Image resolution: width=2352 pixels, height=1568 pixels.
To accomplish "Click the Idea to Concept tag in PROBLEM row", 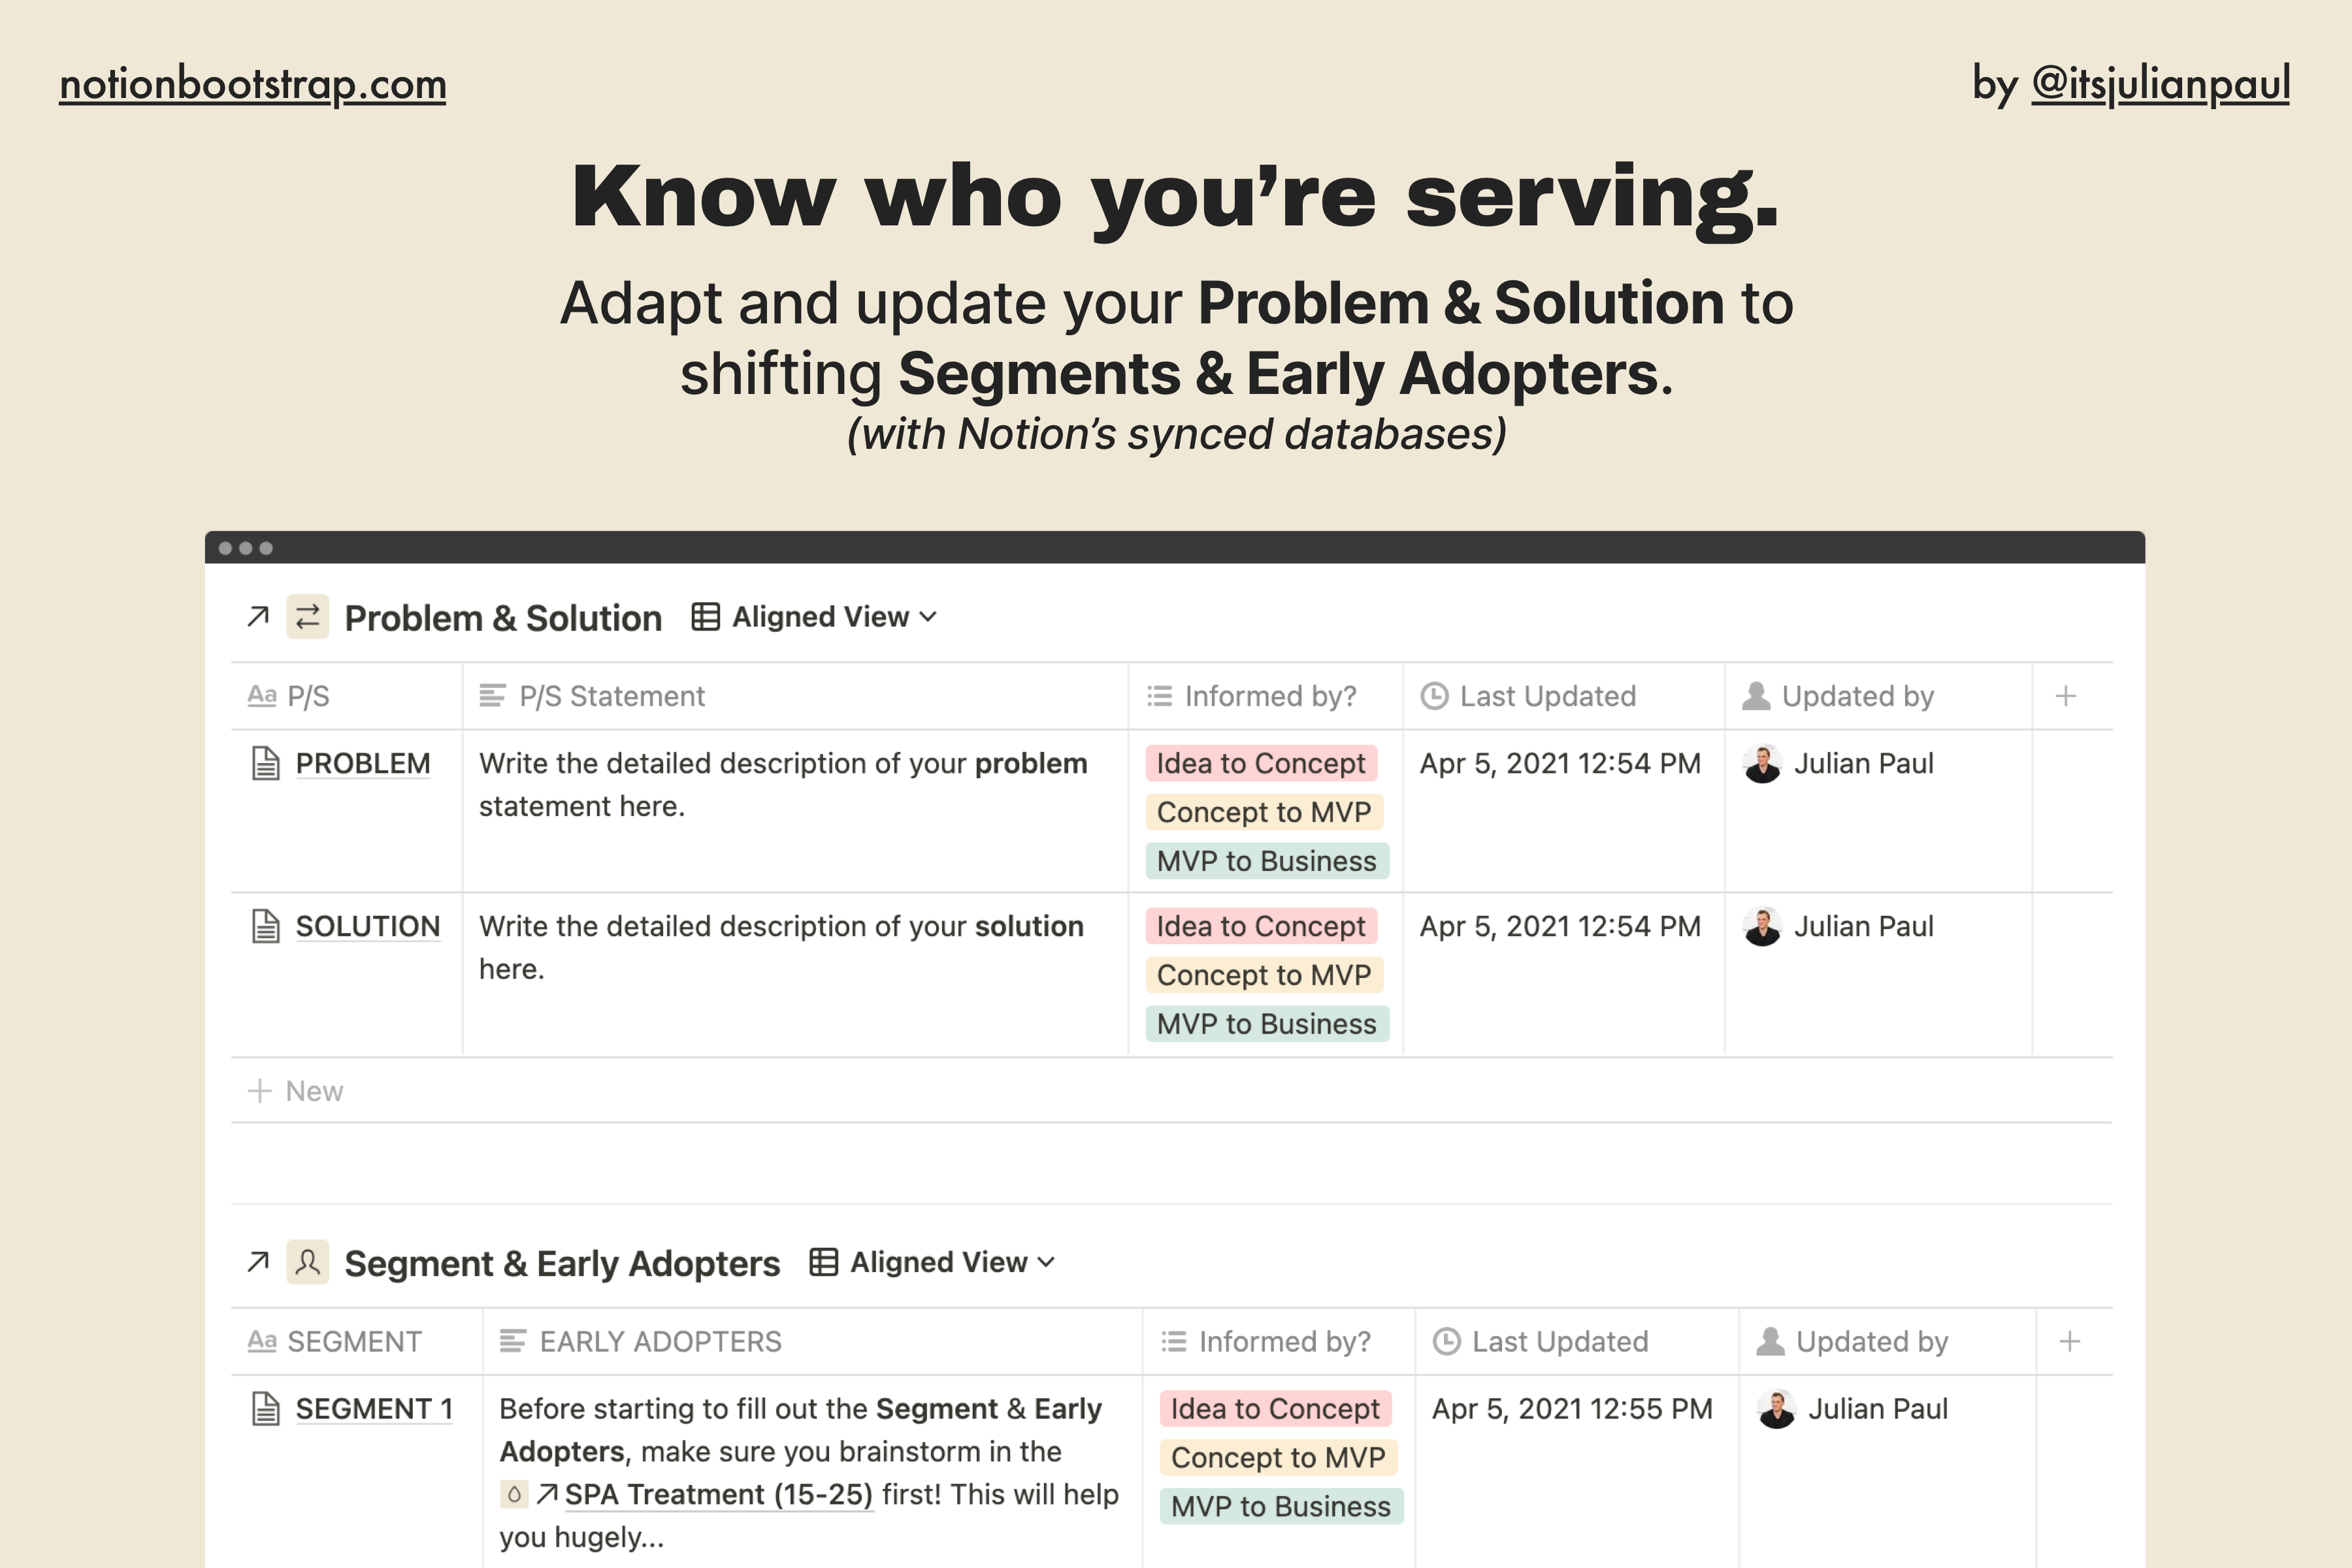I will [x=1261, y=764].
